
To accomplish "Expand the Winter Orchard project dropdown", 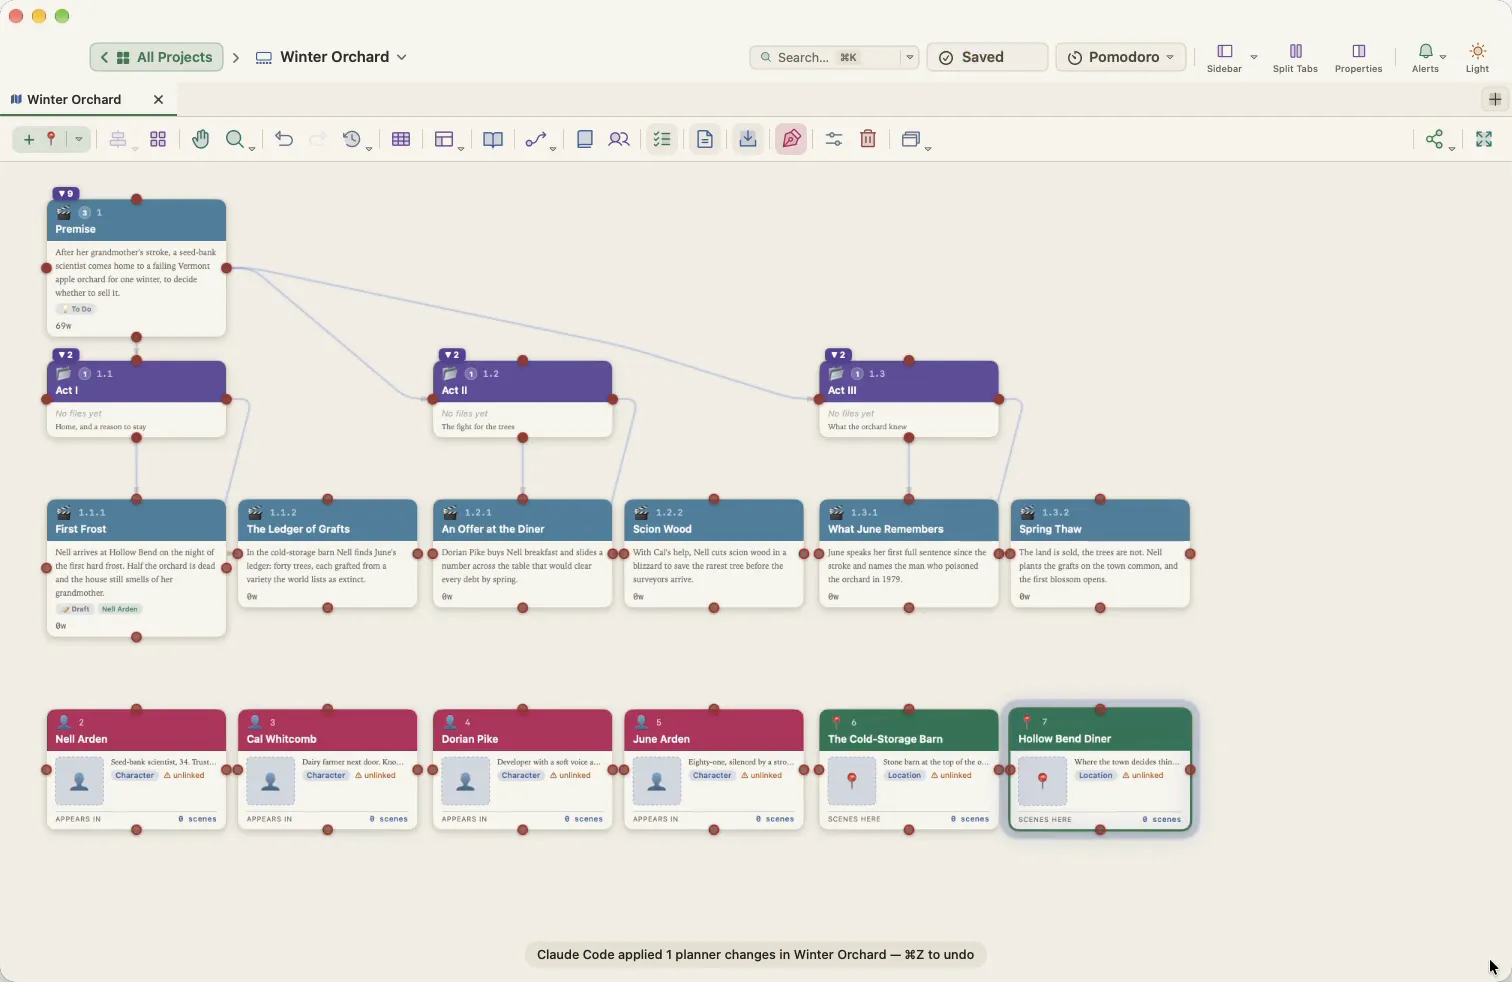I will [x=332, y=57].
